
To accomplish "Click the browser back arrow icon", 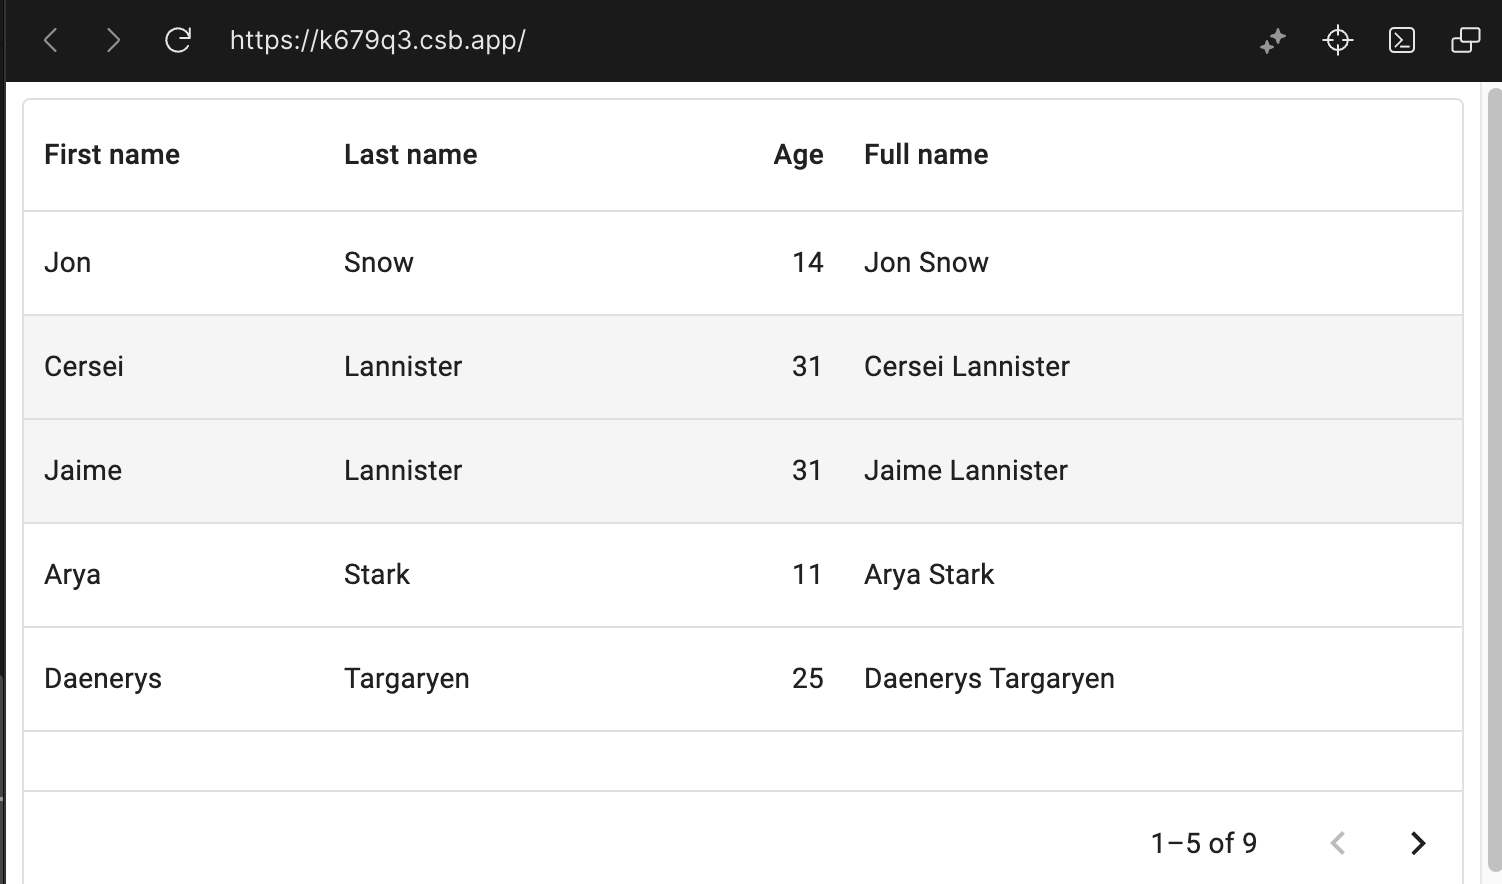I will [x=51, y=40].
